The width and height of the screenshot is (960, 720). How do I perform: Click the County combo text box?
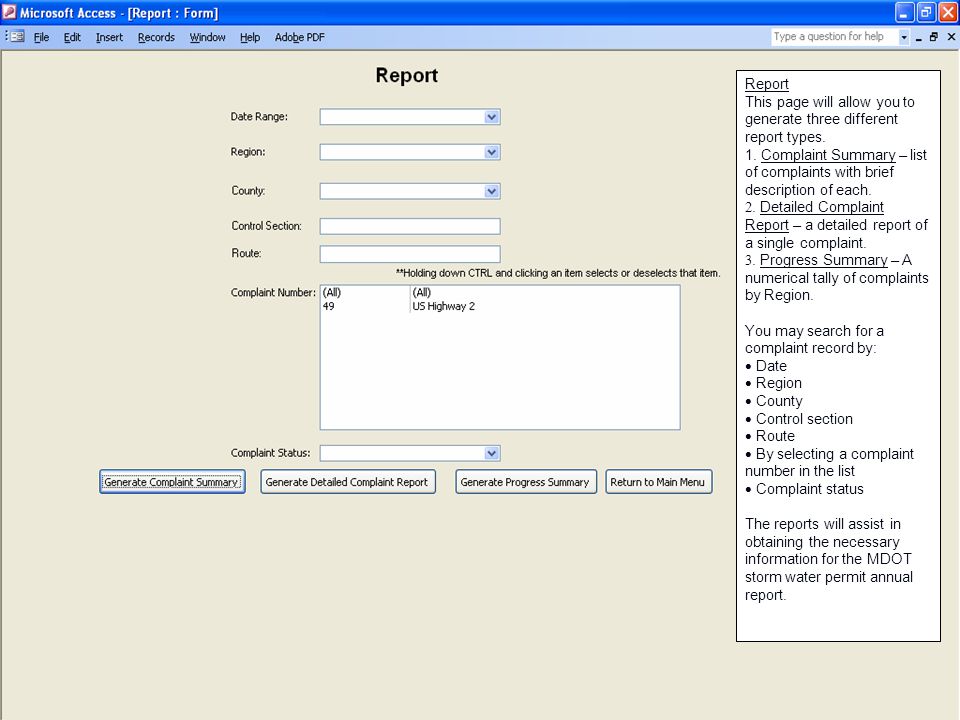[x=402, y=191]
